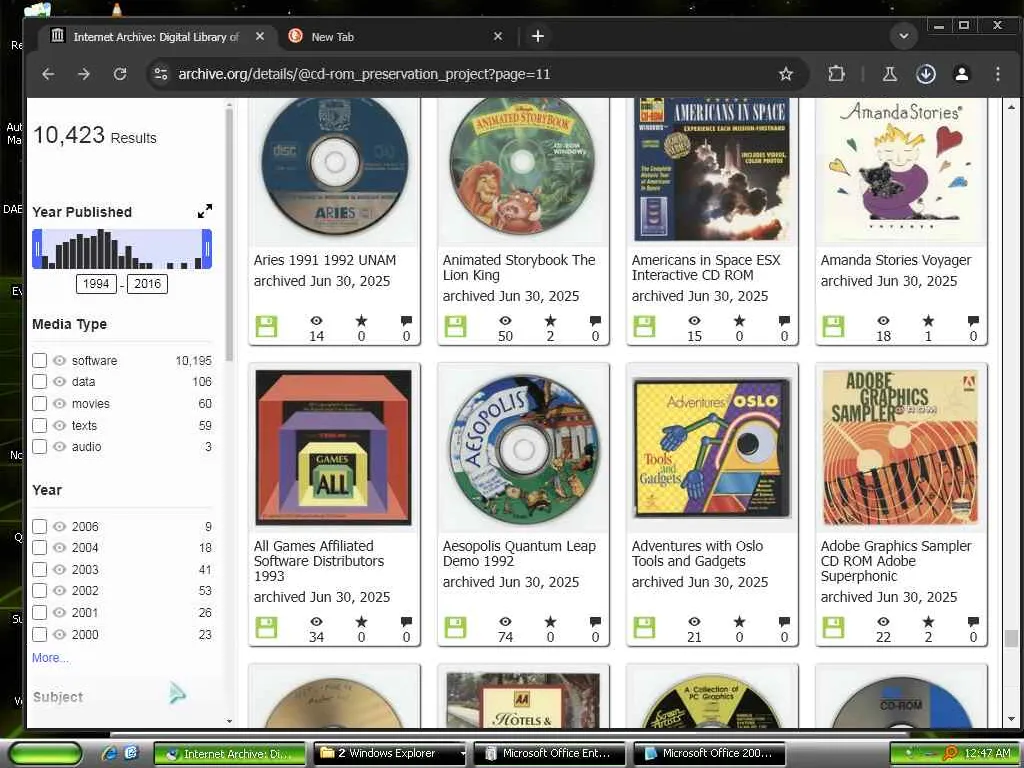Click left handle of Year Published slider

point(37,249)
